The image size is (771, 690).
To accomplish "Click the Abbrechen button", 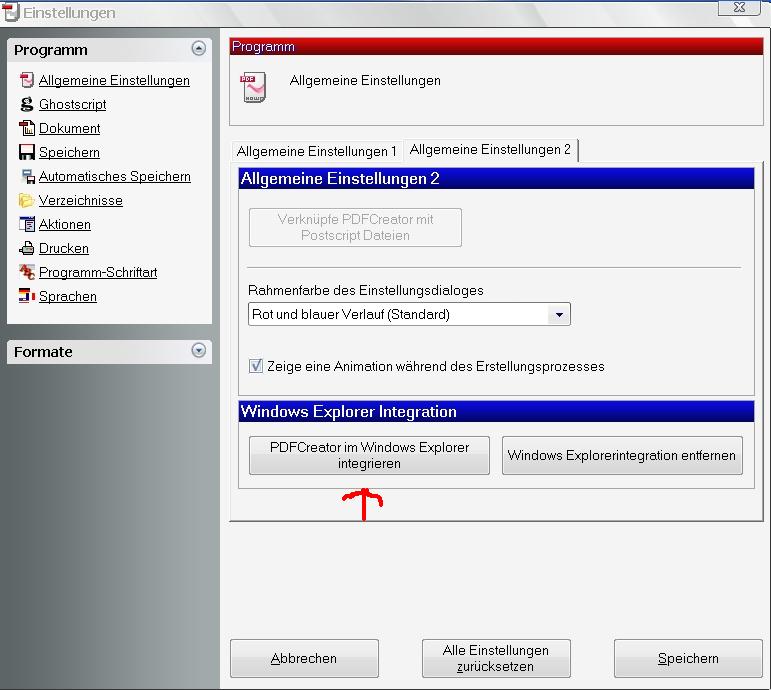I will [x=304, y=659].
